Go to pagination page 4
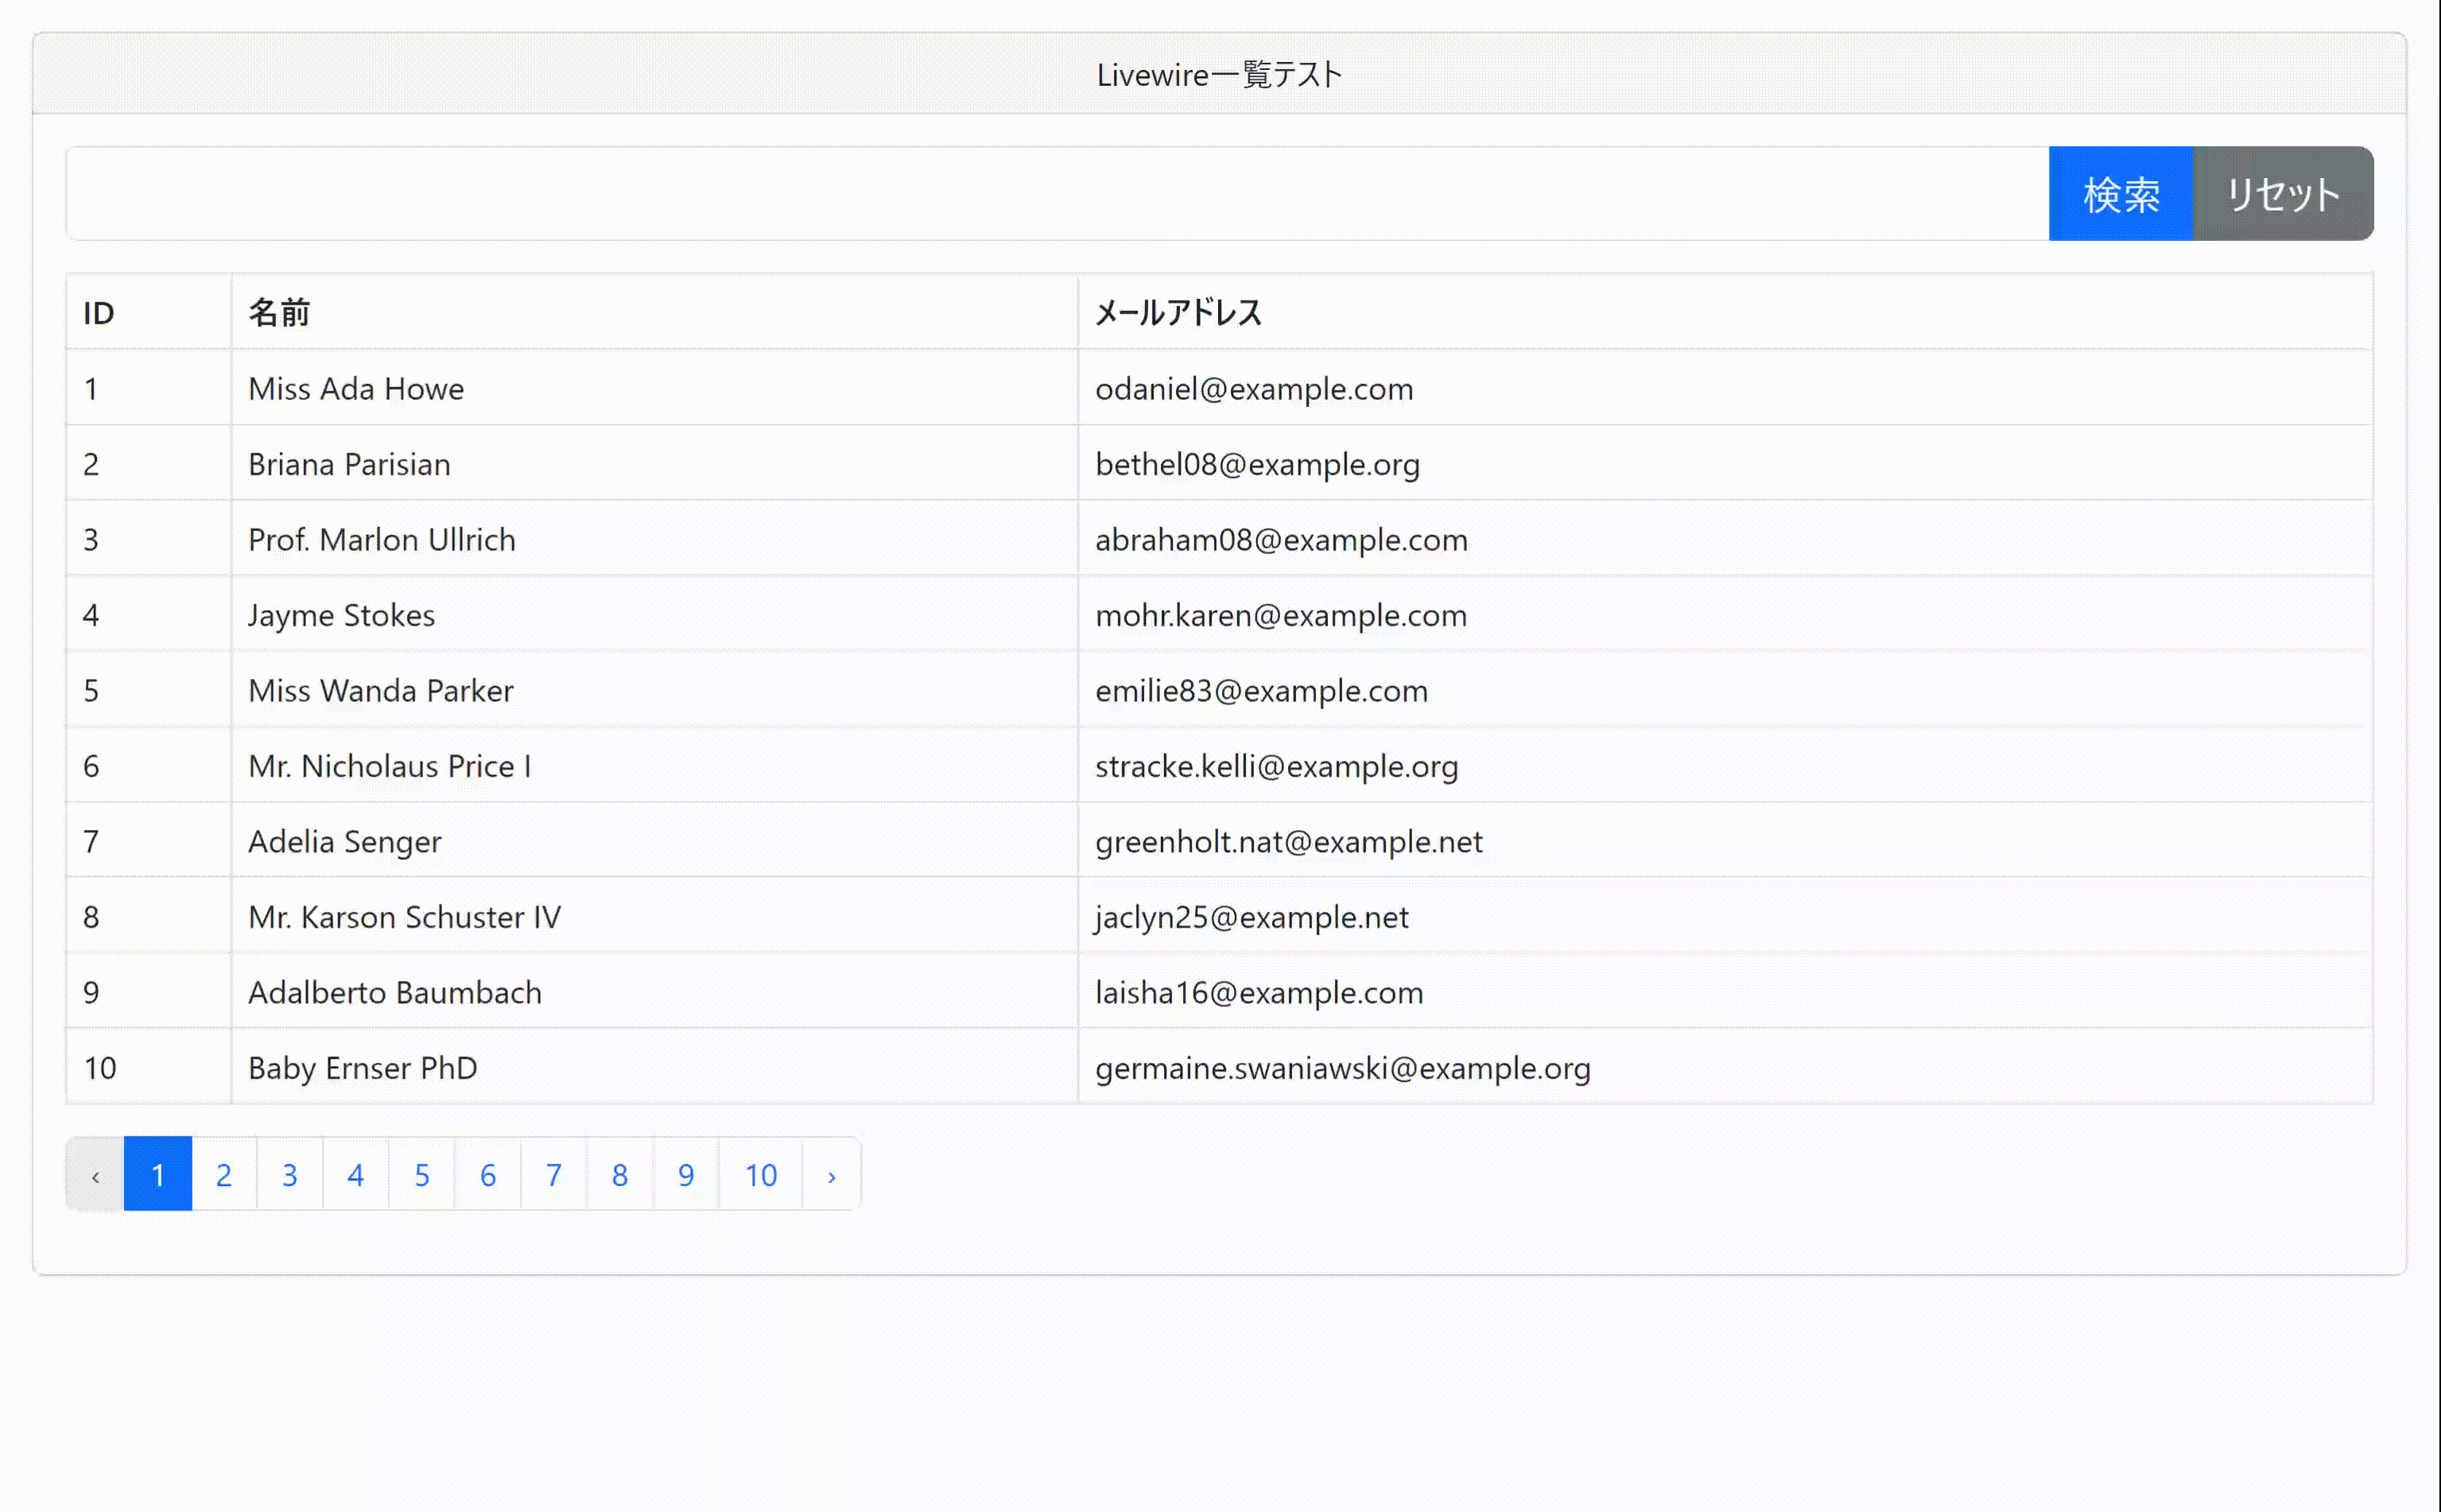 [356, 1174]
